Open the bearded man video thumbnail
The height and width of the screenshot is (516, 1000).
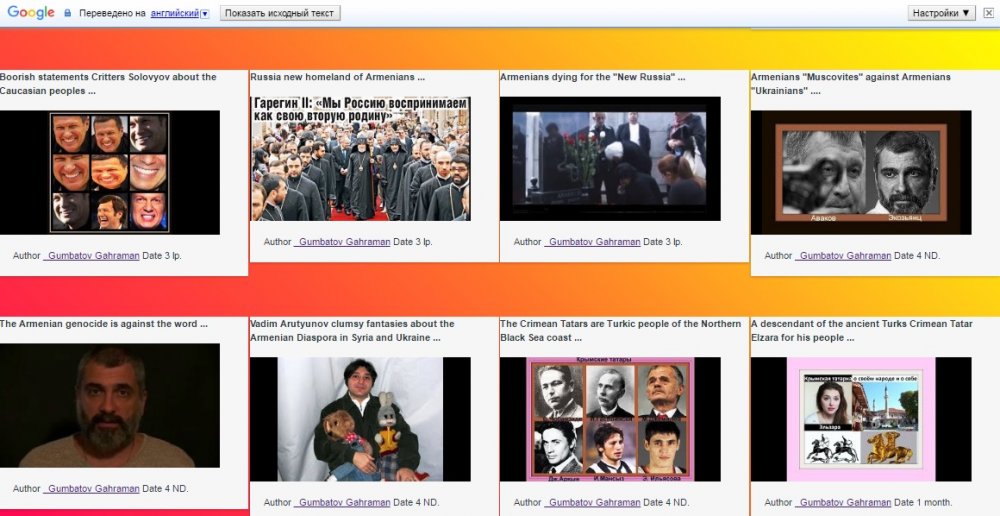(110, 405)
